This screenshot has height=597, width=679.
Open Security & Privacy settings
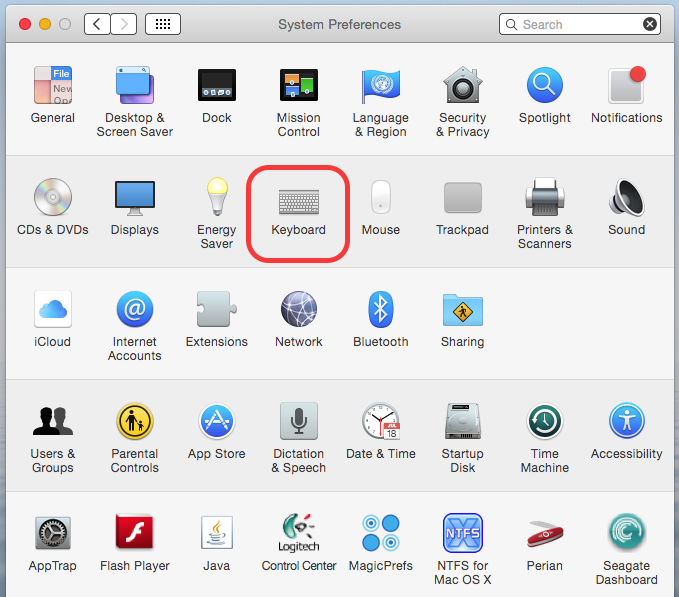[462, 88]
